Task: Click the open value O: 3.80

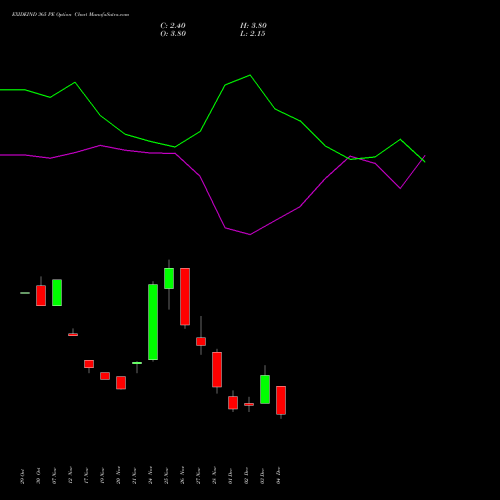Action: click(173, 34)
